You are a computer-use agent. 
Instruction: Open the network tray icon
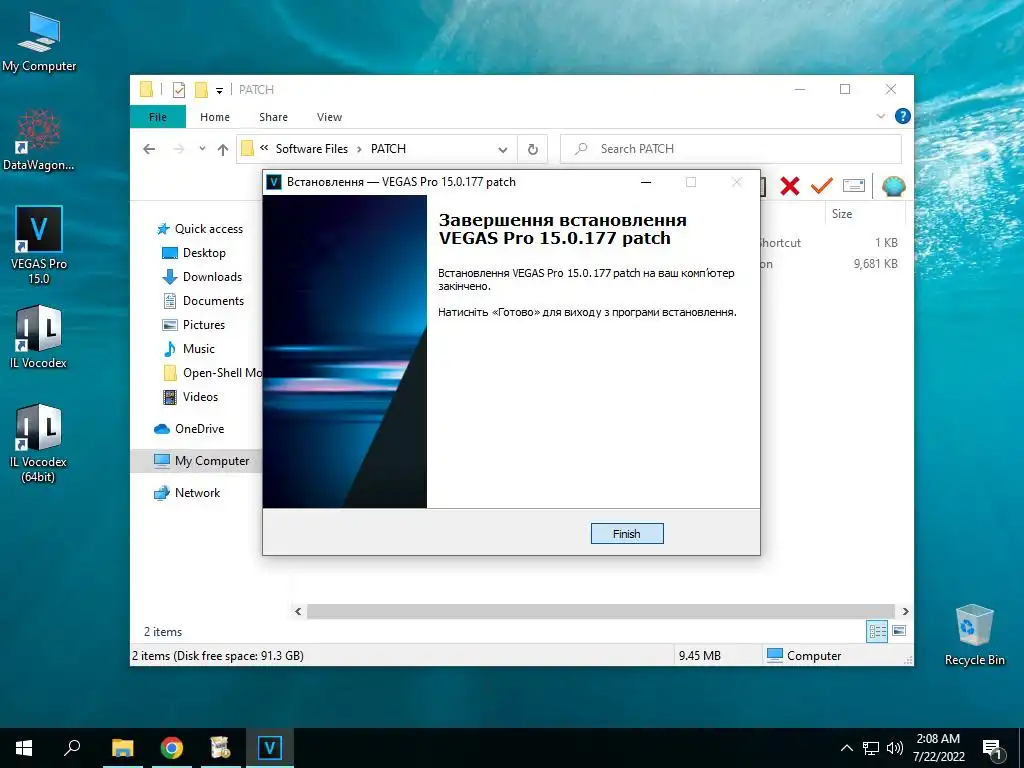click(x=871, y=748)
